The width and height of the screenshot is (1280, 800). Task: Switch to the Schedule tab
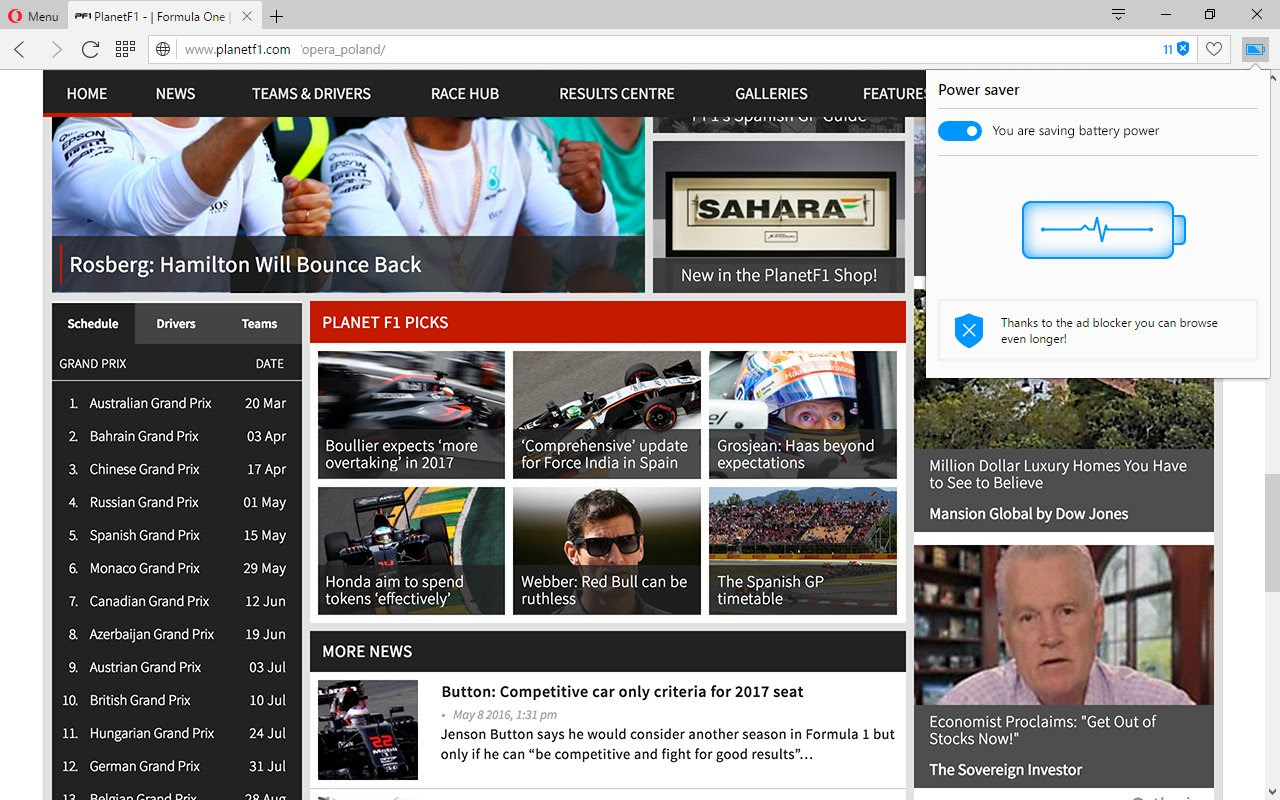(93, 324)
